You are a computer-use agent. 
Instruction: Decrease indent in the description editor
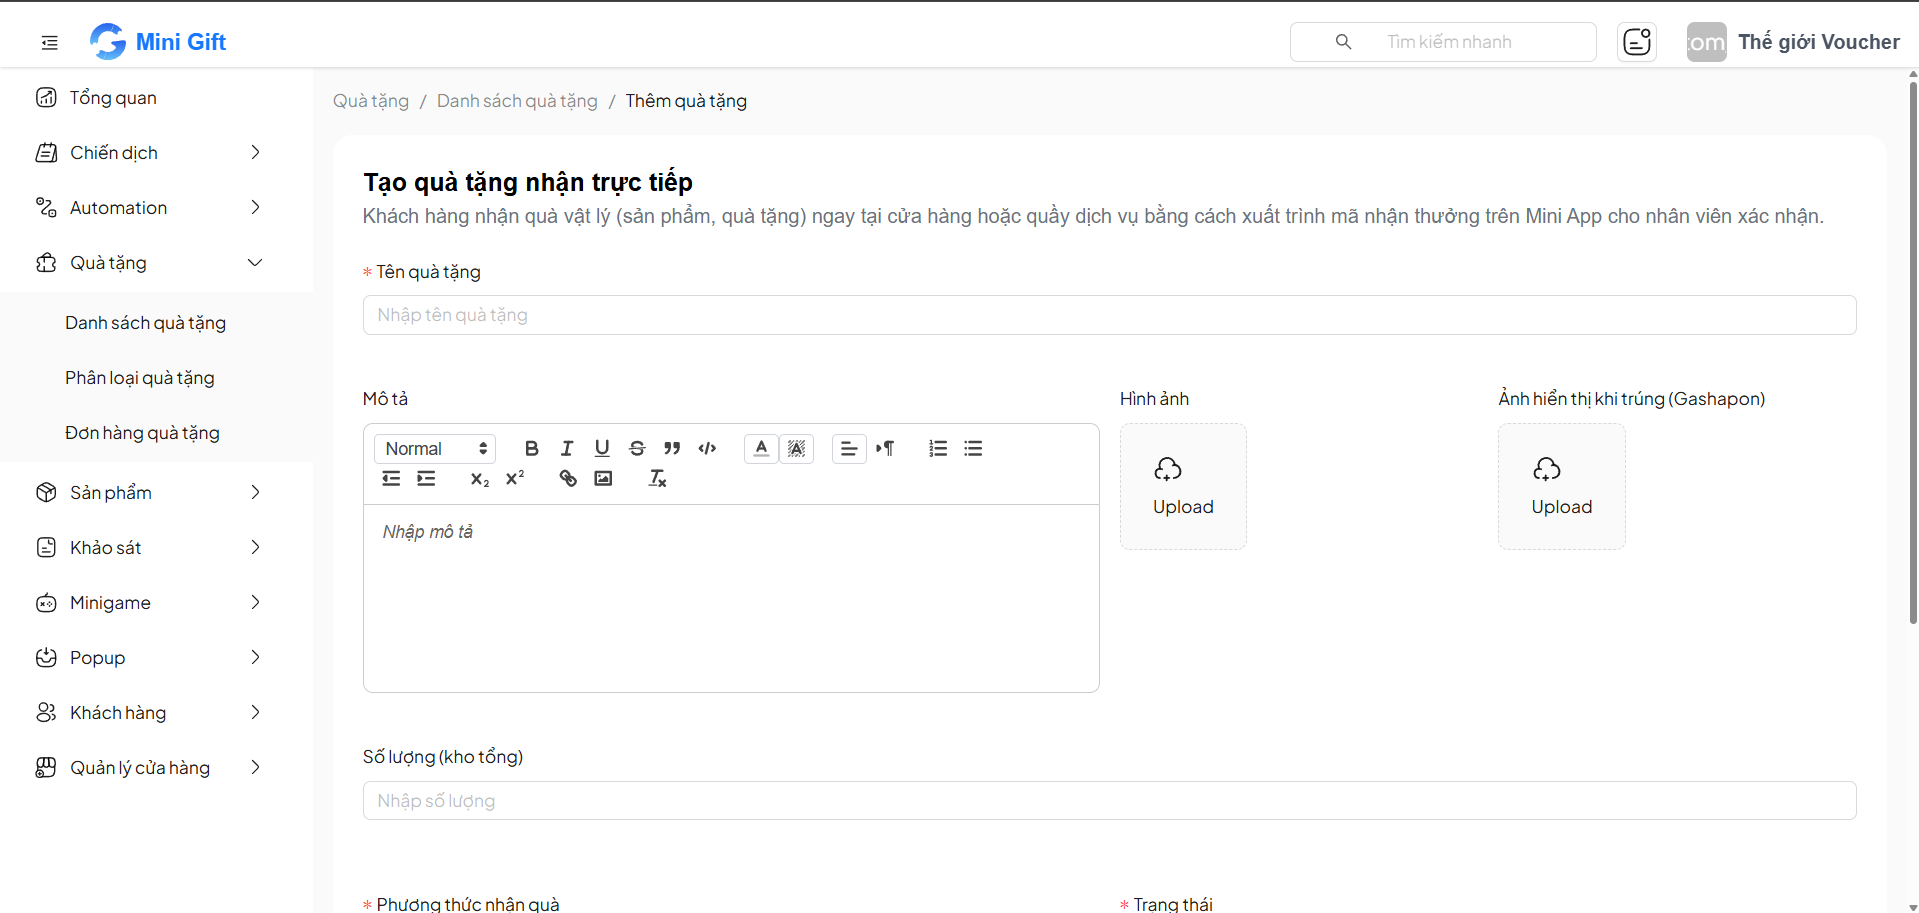coord(391,479)
